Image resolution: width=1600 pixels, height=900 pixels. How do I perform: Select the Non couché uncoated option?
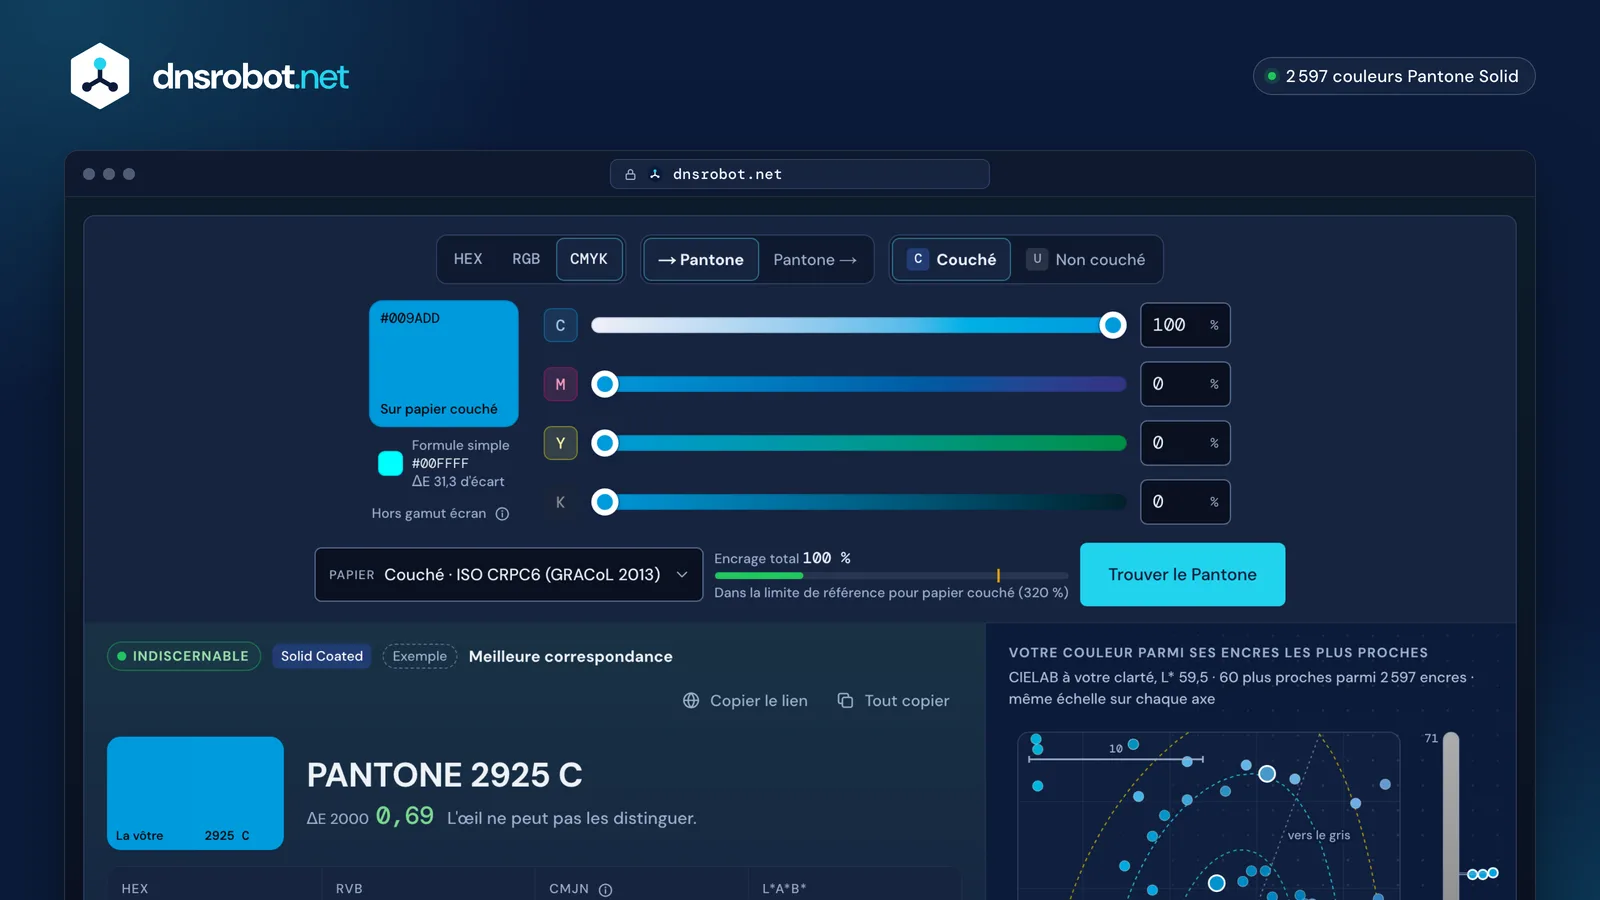coord(1086,260)
